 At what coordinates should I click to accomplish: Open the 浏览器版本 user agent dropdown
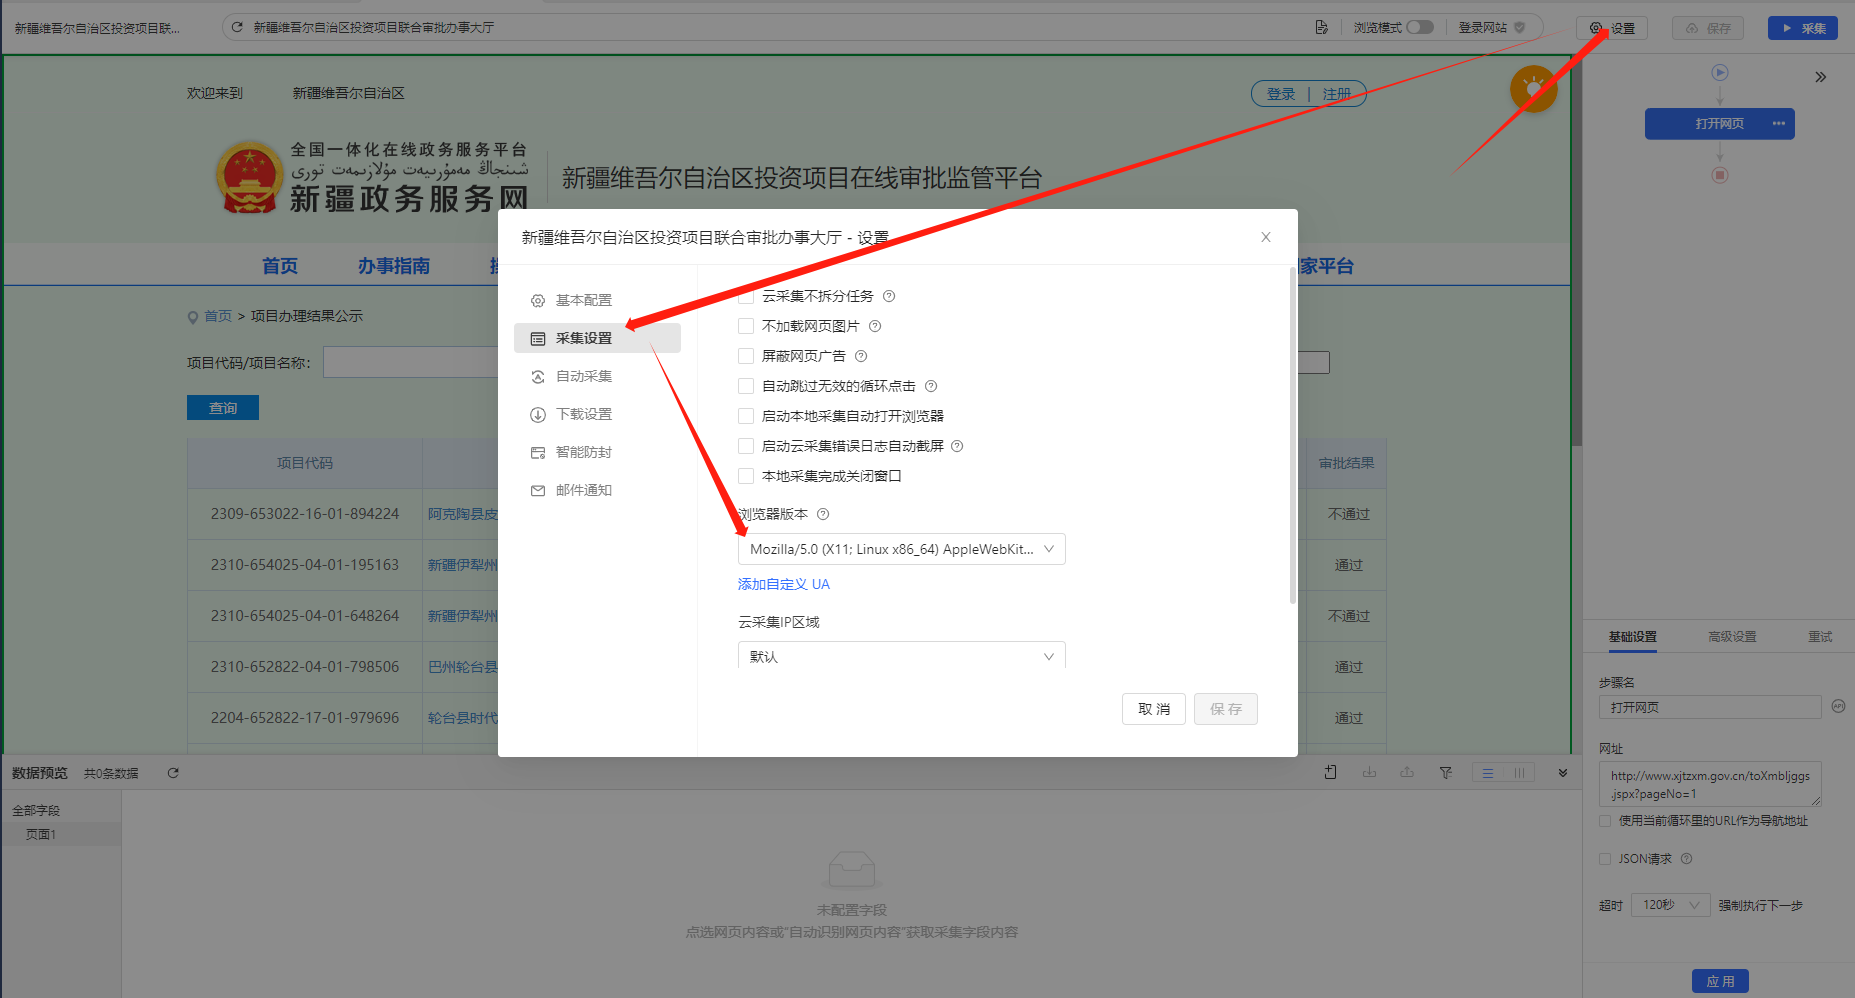tap(901, 549)
